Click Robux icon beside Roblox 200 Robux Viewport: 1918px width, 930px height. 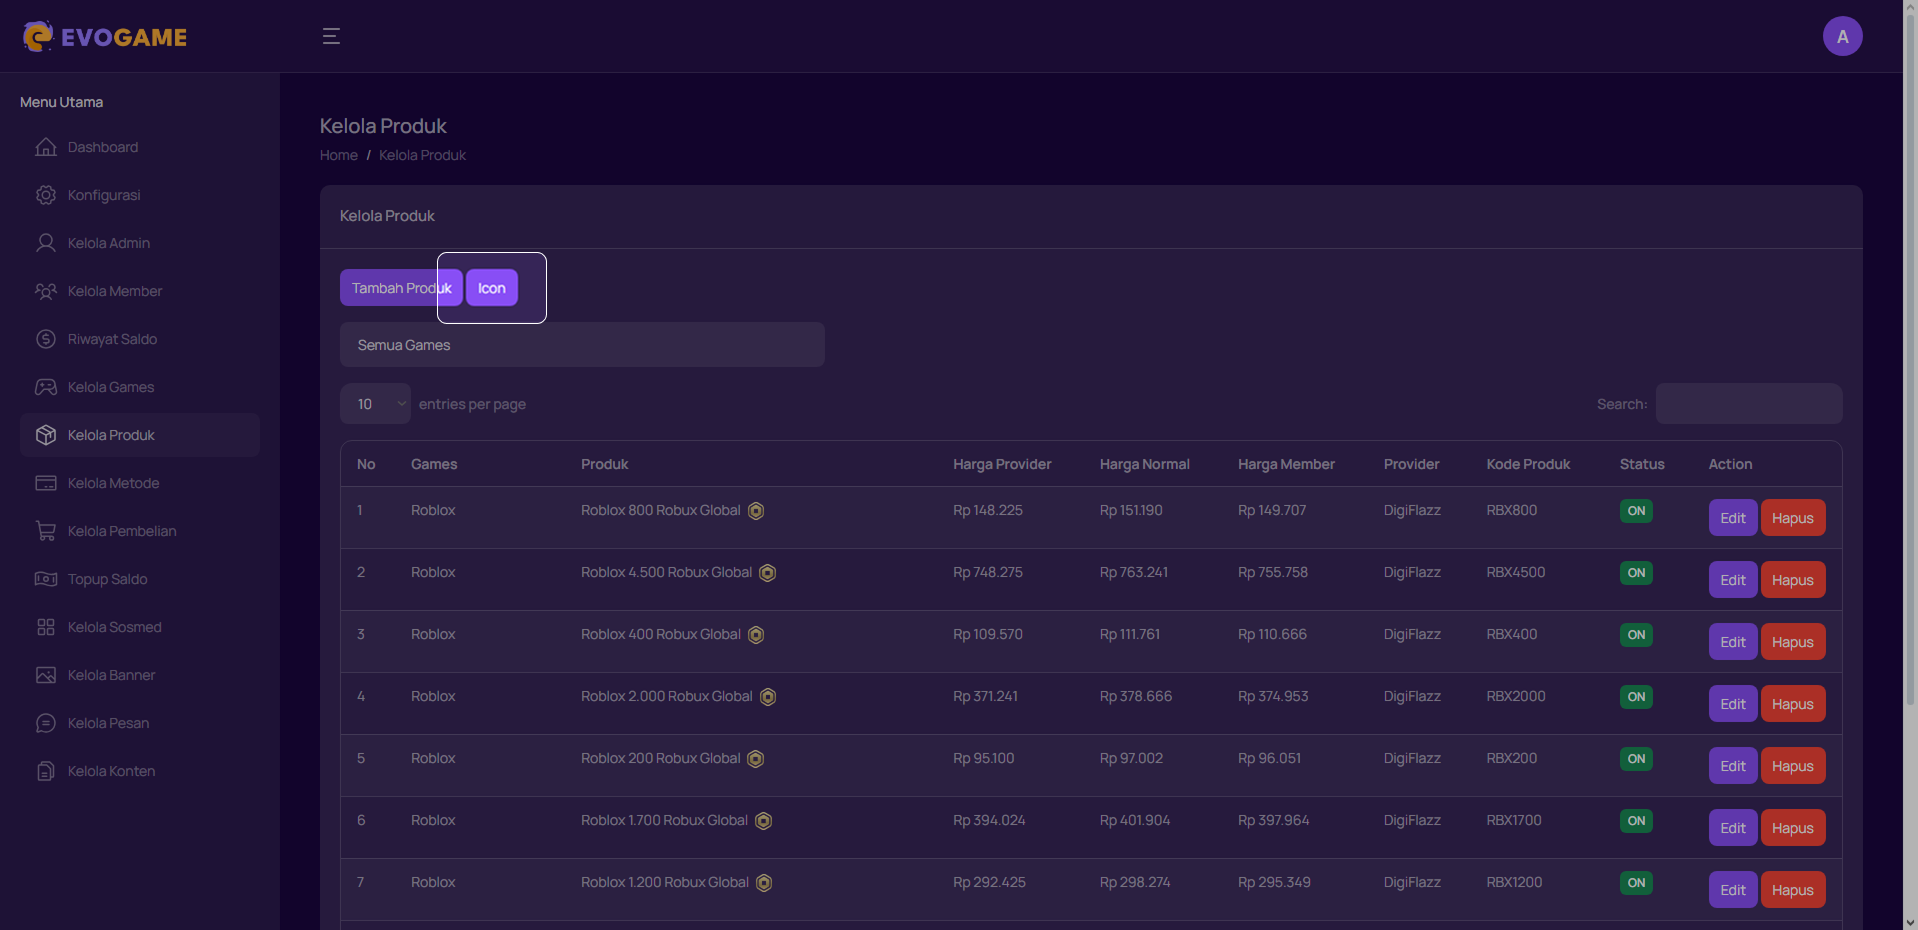[x=756, y=759]
